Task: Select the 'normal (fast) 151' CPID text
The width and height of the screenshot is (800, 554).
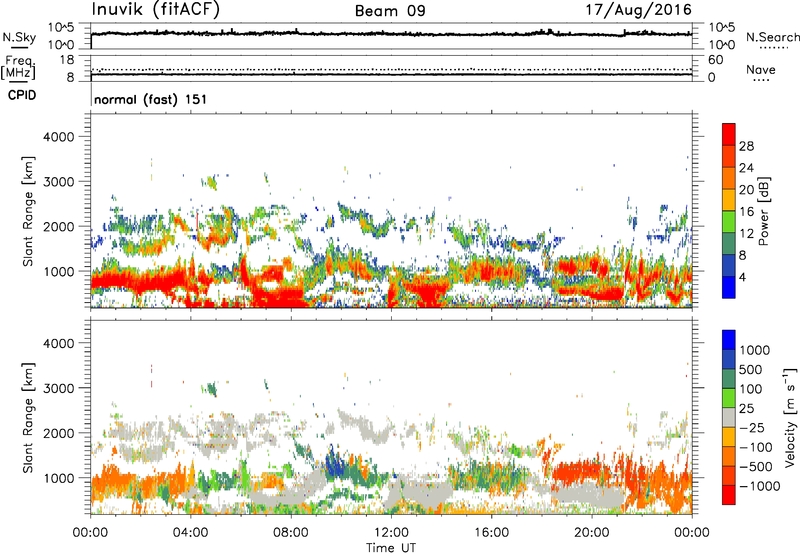Action: point(151,99)
